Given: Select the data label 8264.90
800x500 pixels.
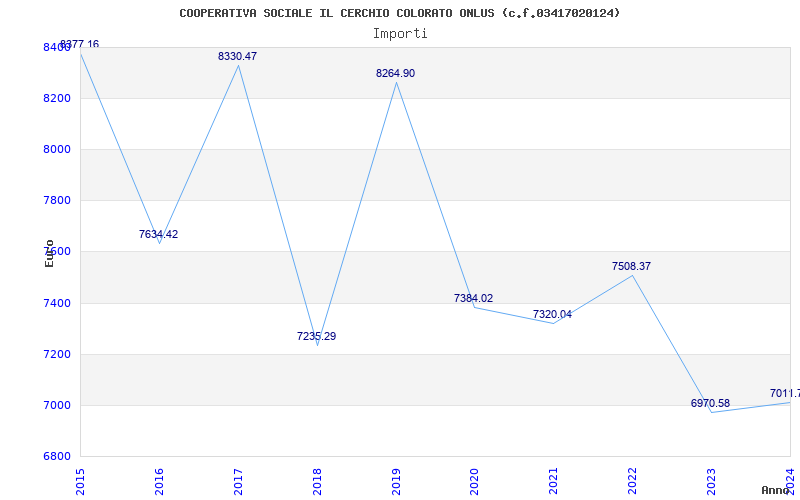Looking at the screenshot, I should [395, 73].
